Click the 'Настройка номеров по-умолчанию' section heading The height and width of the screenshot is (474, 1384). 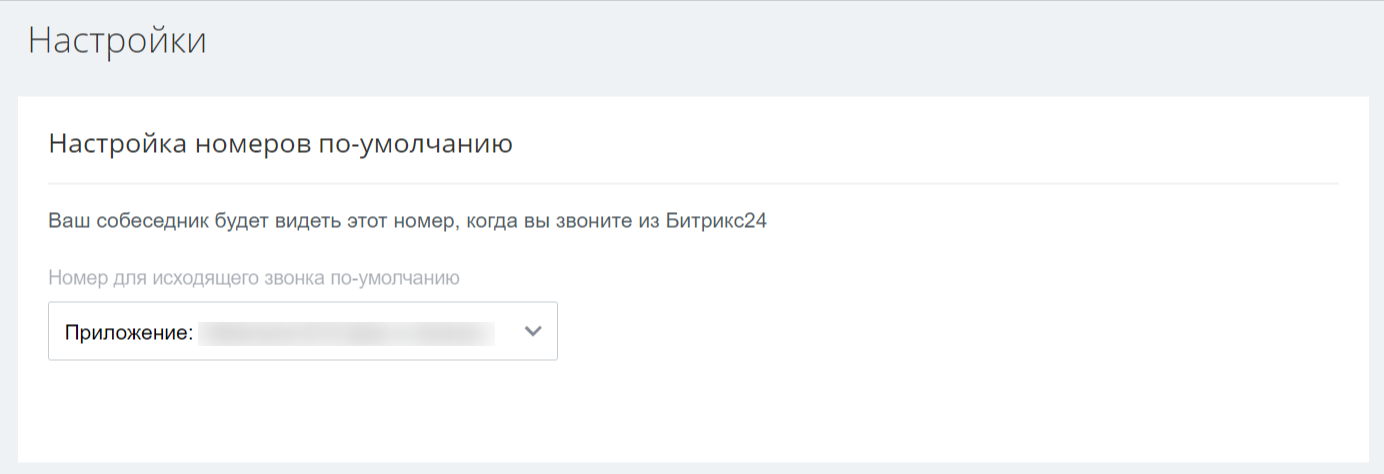(280, 144)
